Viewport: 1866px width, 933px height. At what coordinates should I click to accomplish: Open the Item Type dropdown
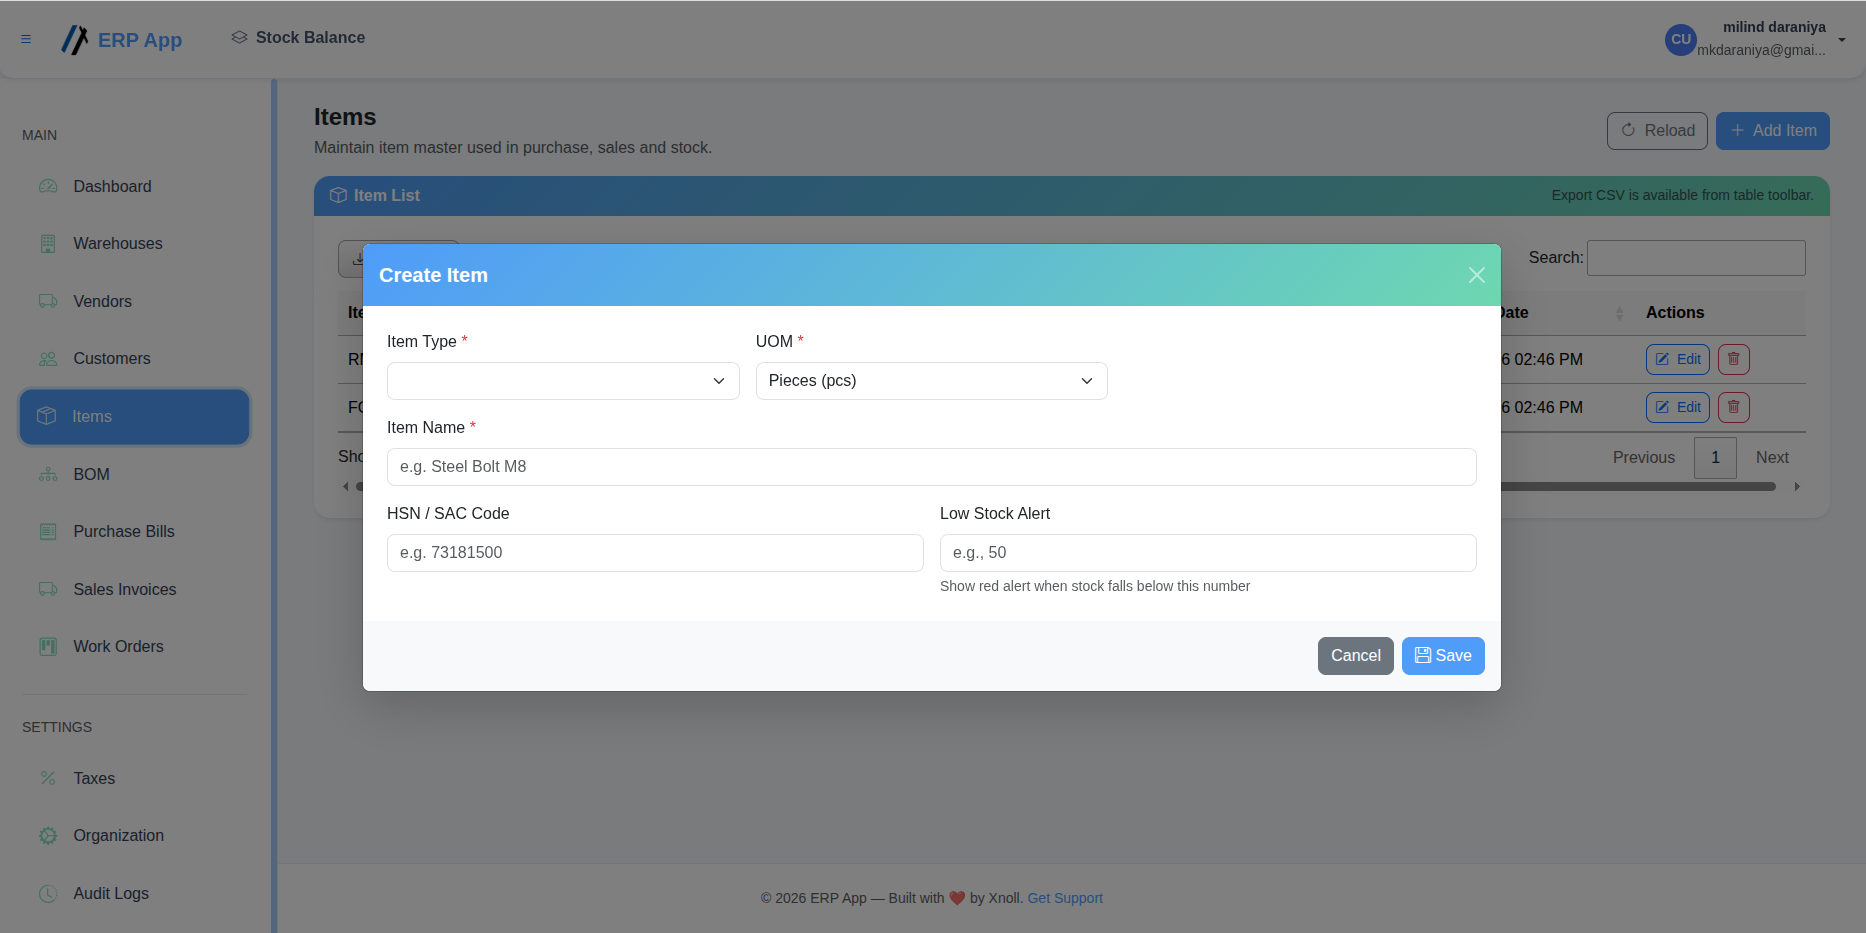[562, 381]
